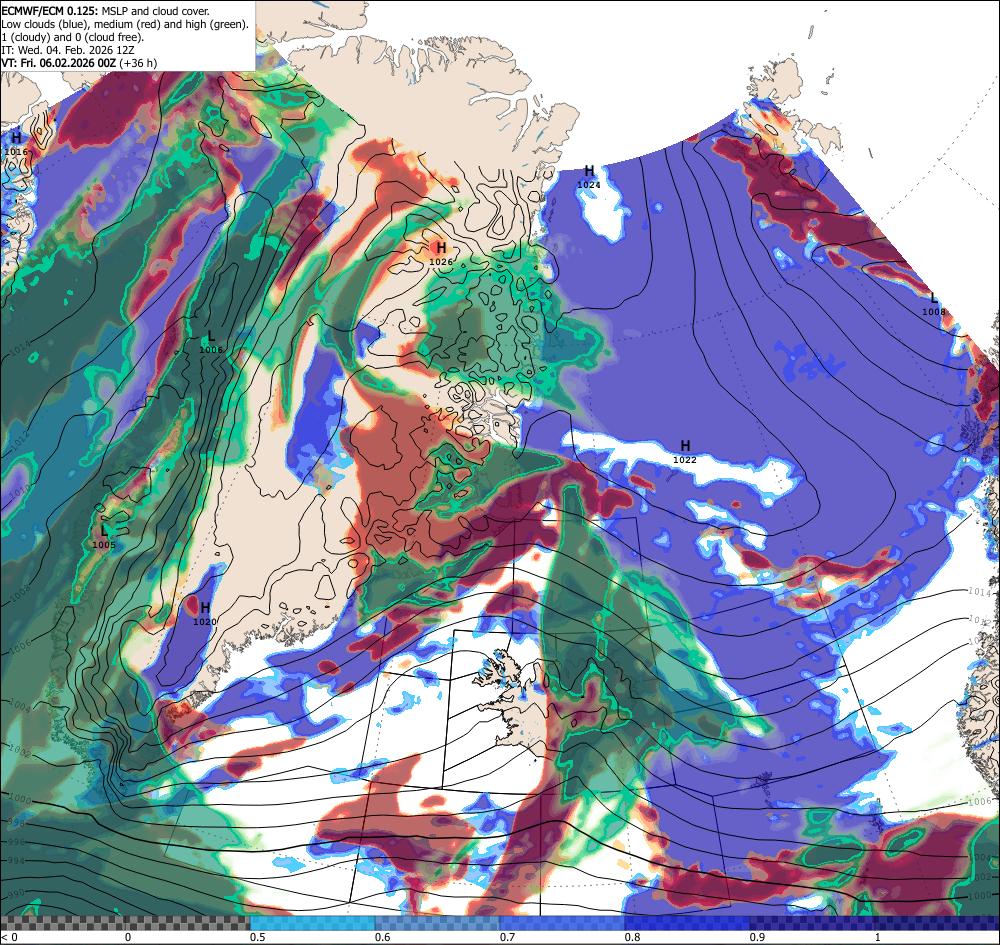Click the colorbar swatch between 0.6 and 0.7

coord(438,923)
